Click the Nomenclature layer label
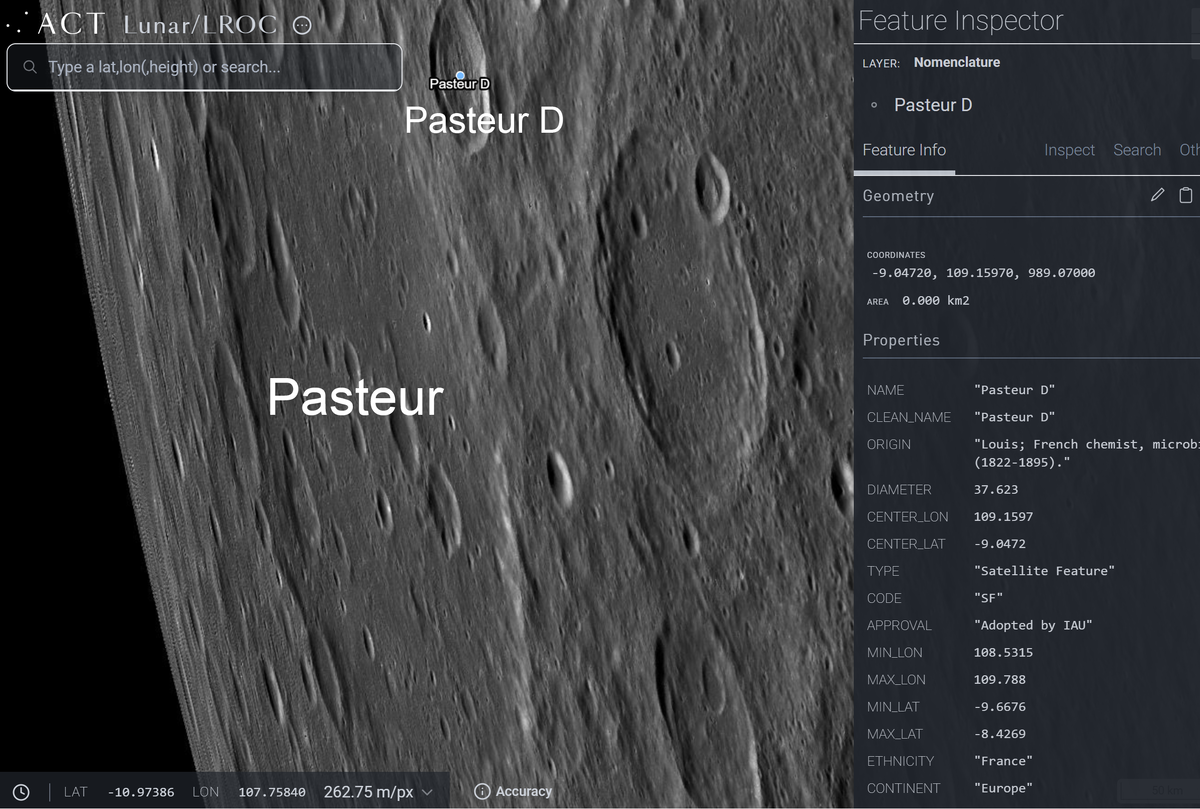Viewport: 1200px width, 809px height. pyautogui.click(x=956, y=62)
